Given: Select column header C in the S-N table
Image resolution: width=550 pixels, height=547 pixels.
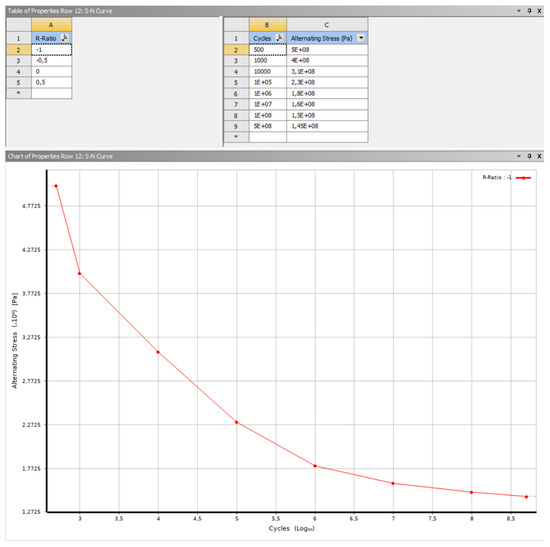Looking at the screenshot, I should coord(327,25).
